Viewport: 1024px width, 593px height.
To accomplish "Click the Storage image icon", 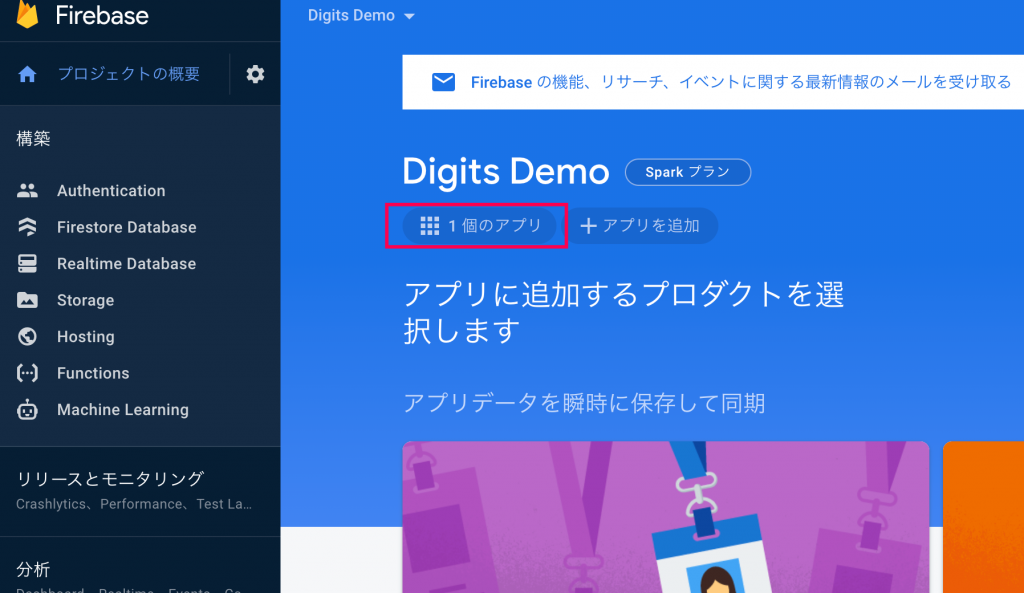I will [27, 300].
